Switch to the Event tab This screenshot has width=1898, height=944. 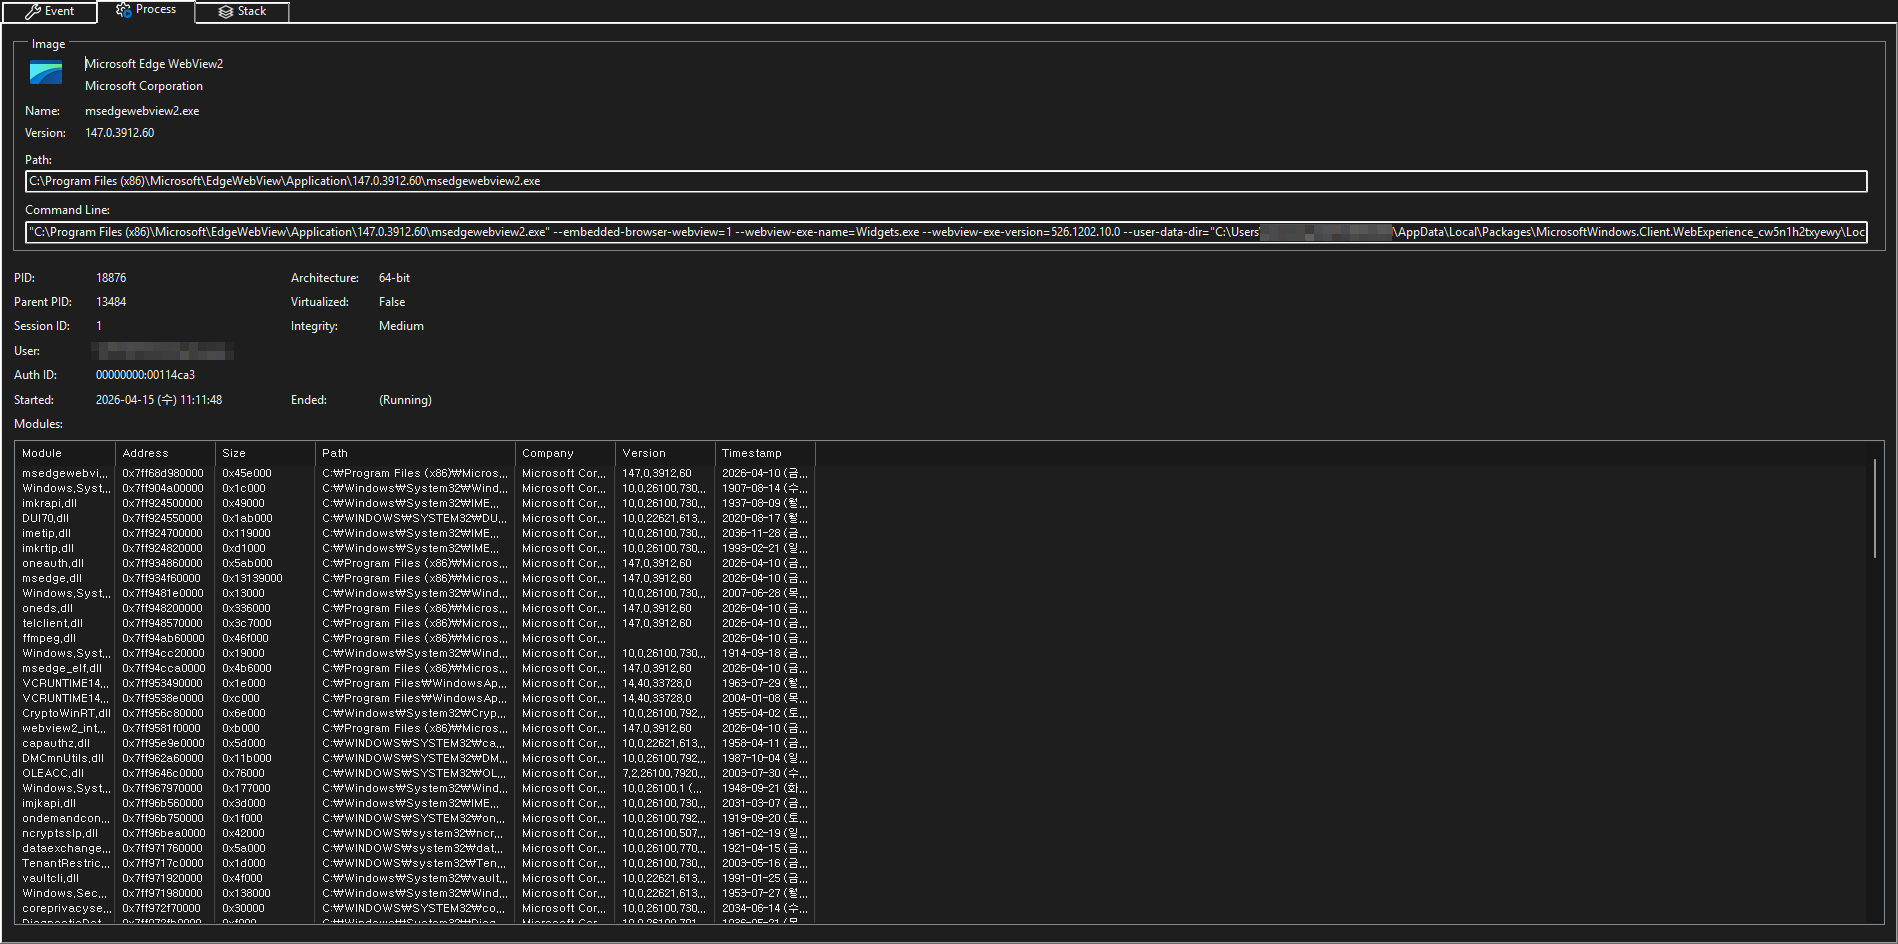(x=49, y=11)
